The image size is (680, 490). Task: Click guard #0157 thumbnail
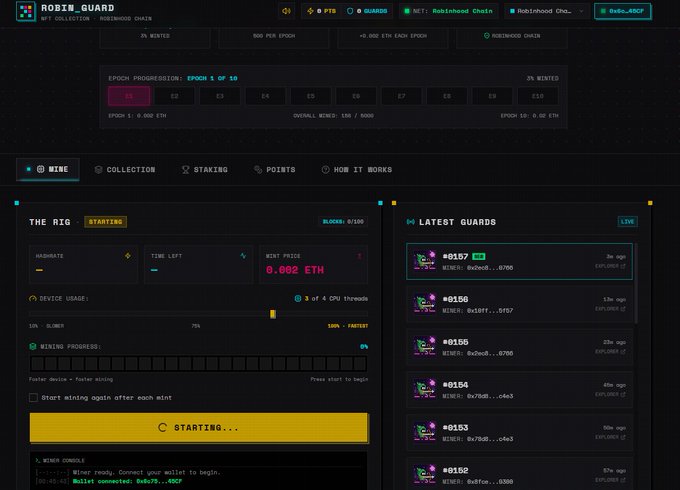(425, 261)
